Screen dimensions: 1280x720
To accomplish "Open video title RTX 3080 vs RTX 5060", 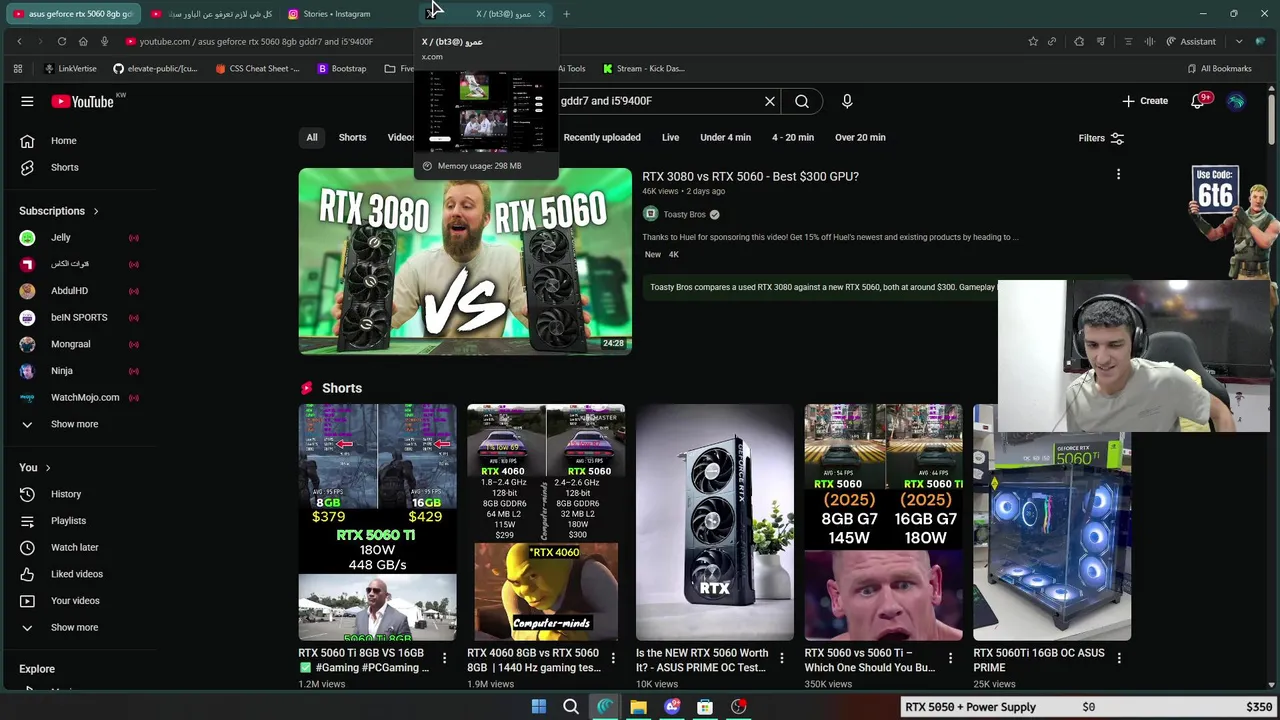I will pos(750,177).
